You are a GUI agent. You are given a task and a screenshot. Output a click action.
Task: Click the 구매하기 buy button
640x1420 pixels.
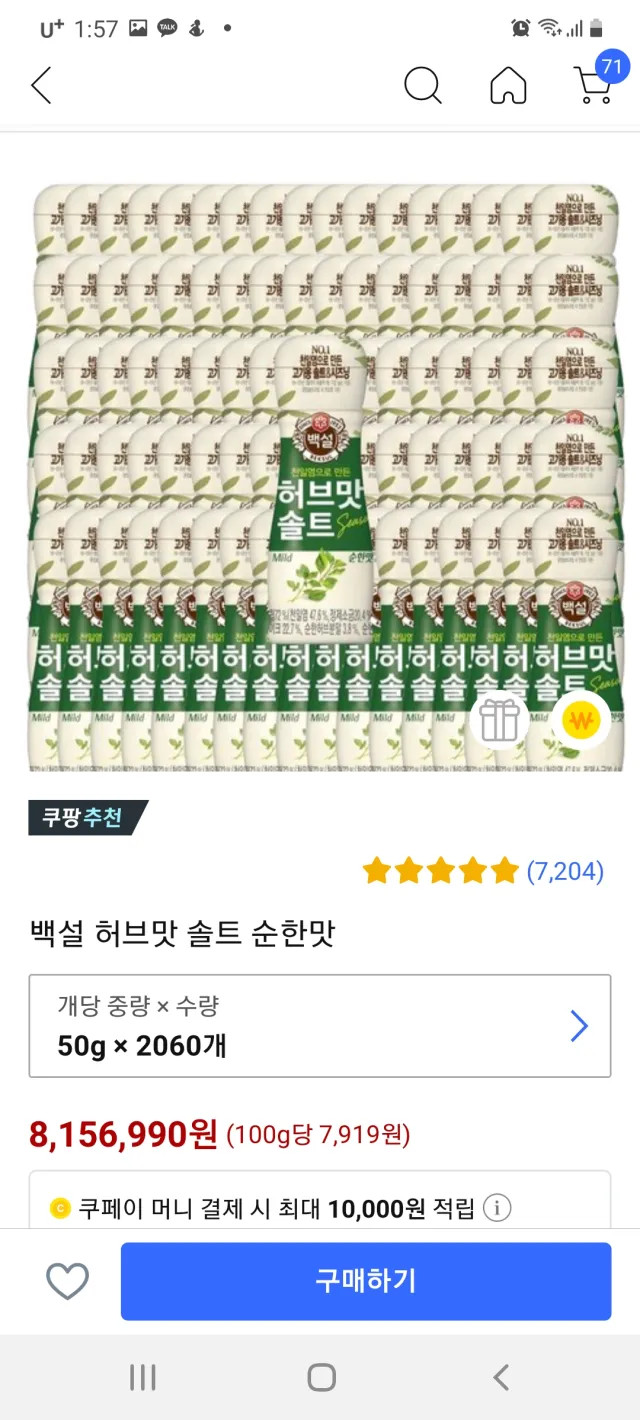366,1281
